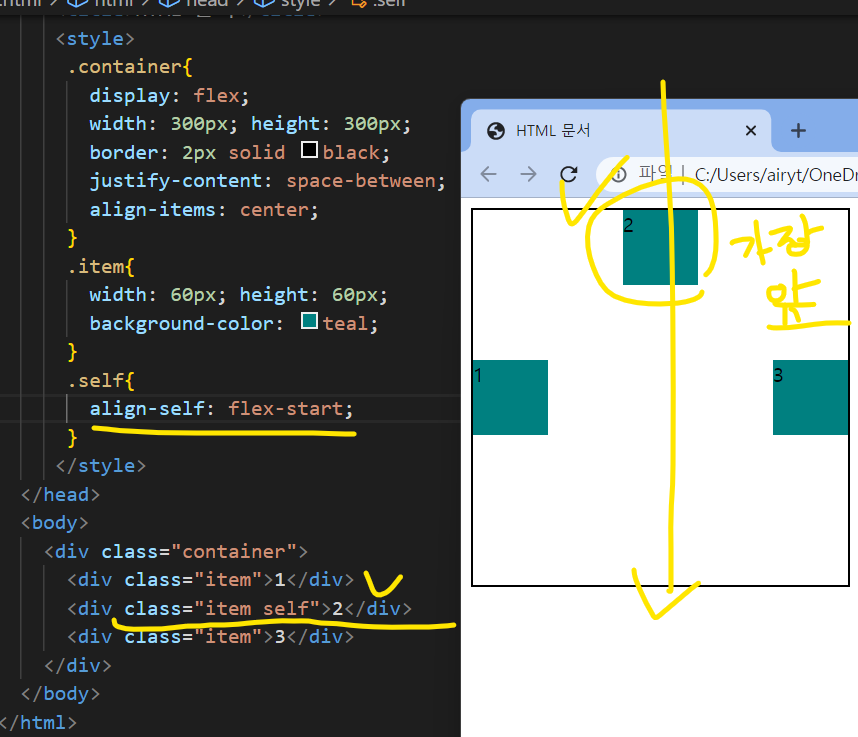Viewport: 858px width, 737px height.
Task: Click the container width and height line
Action: 250,124
